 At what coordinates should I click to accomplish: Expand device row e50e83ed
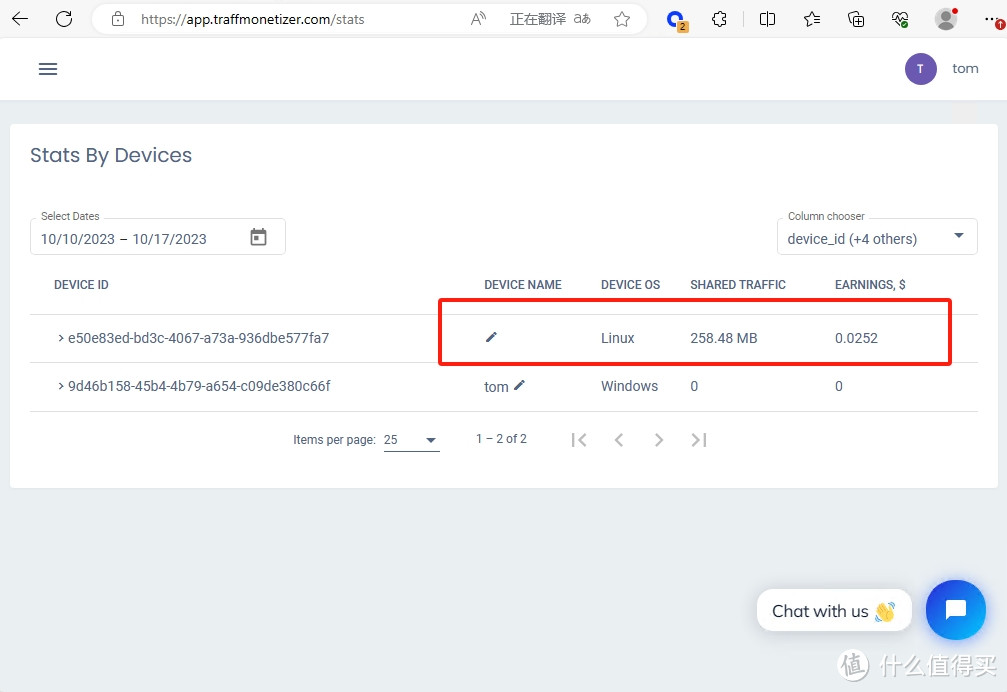61,338
